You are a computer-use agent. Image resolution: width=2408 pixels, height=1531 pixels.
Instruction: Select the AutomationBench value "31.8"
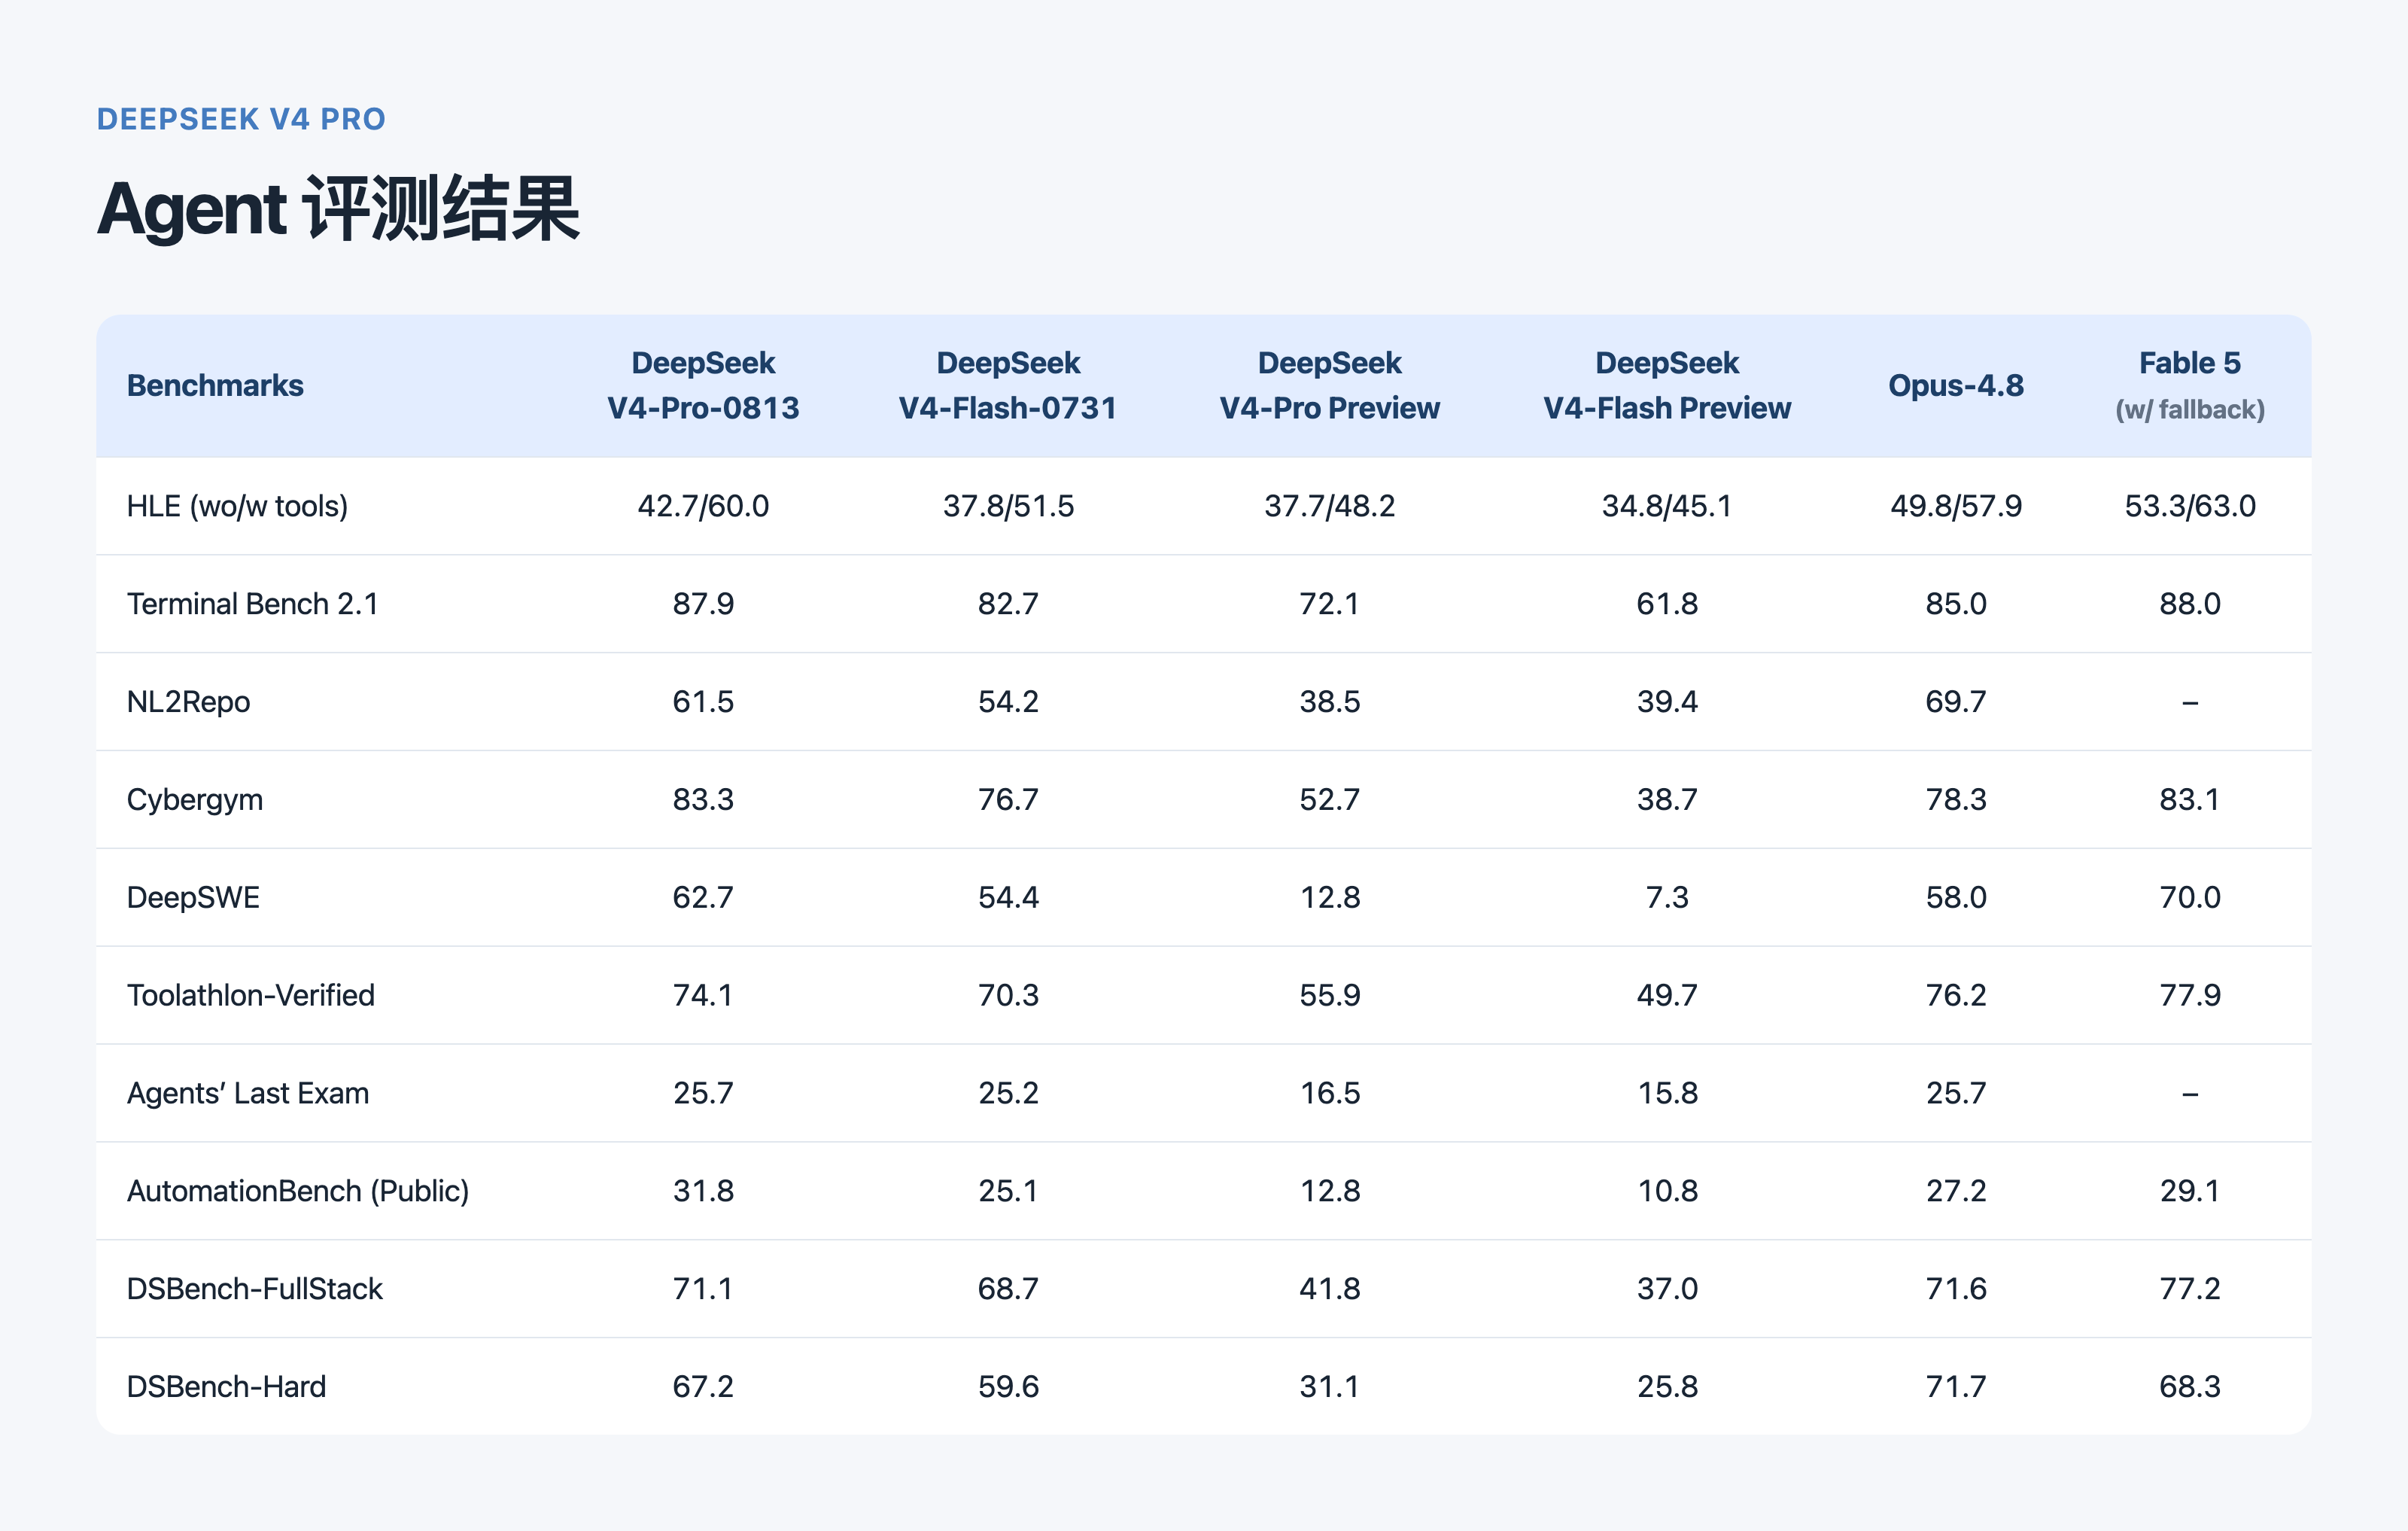[x=703, y=1191]
